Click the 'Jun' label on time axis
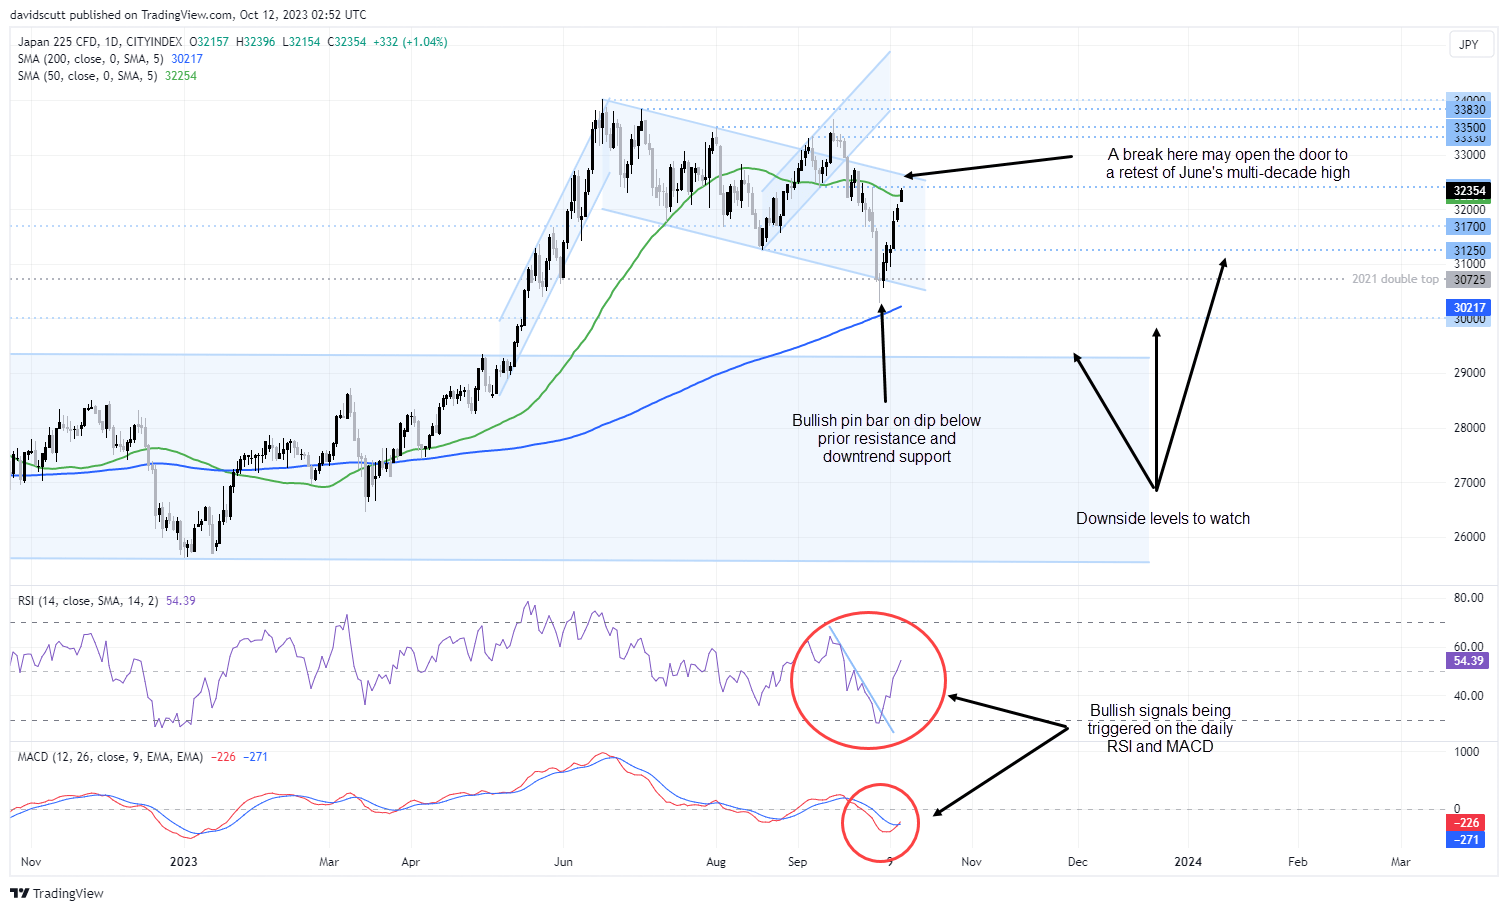 pos(564,862)
